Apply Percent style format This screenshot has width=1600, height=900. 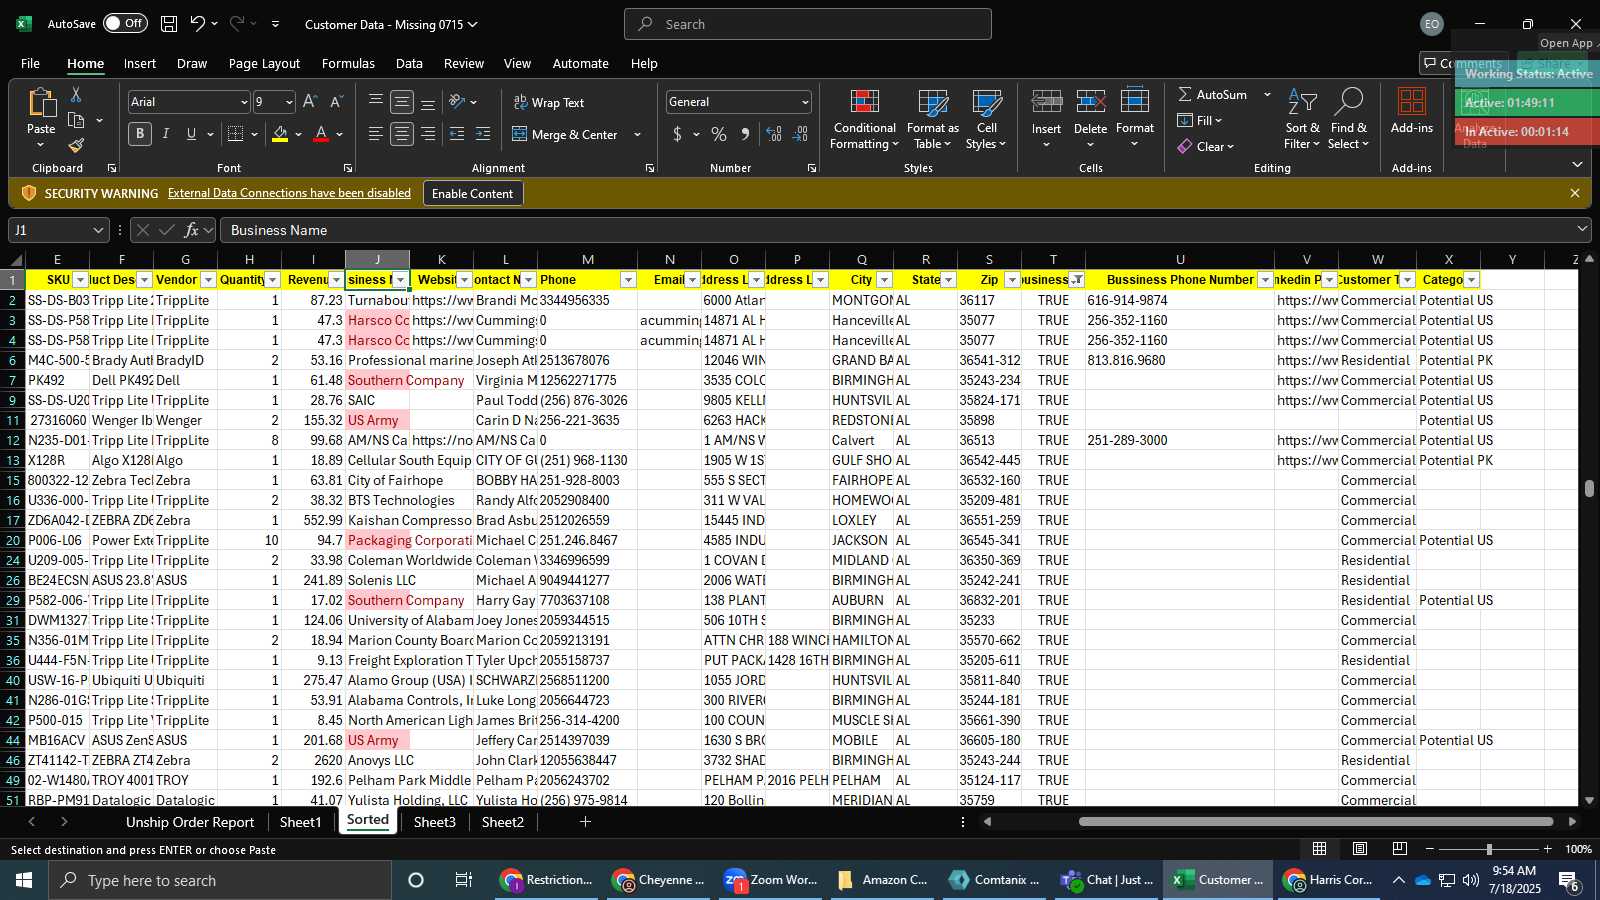click(719, 134)
